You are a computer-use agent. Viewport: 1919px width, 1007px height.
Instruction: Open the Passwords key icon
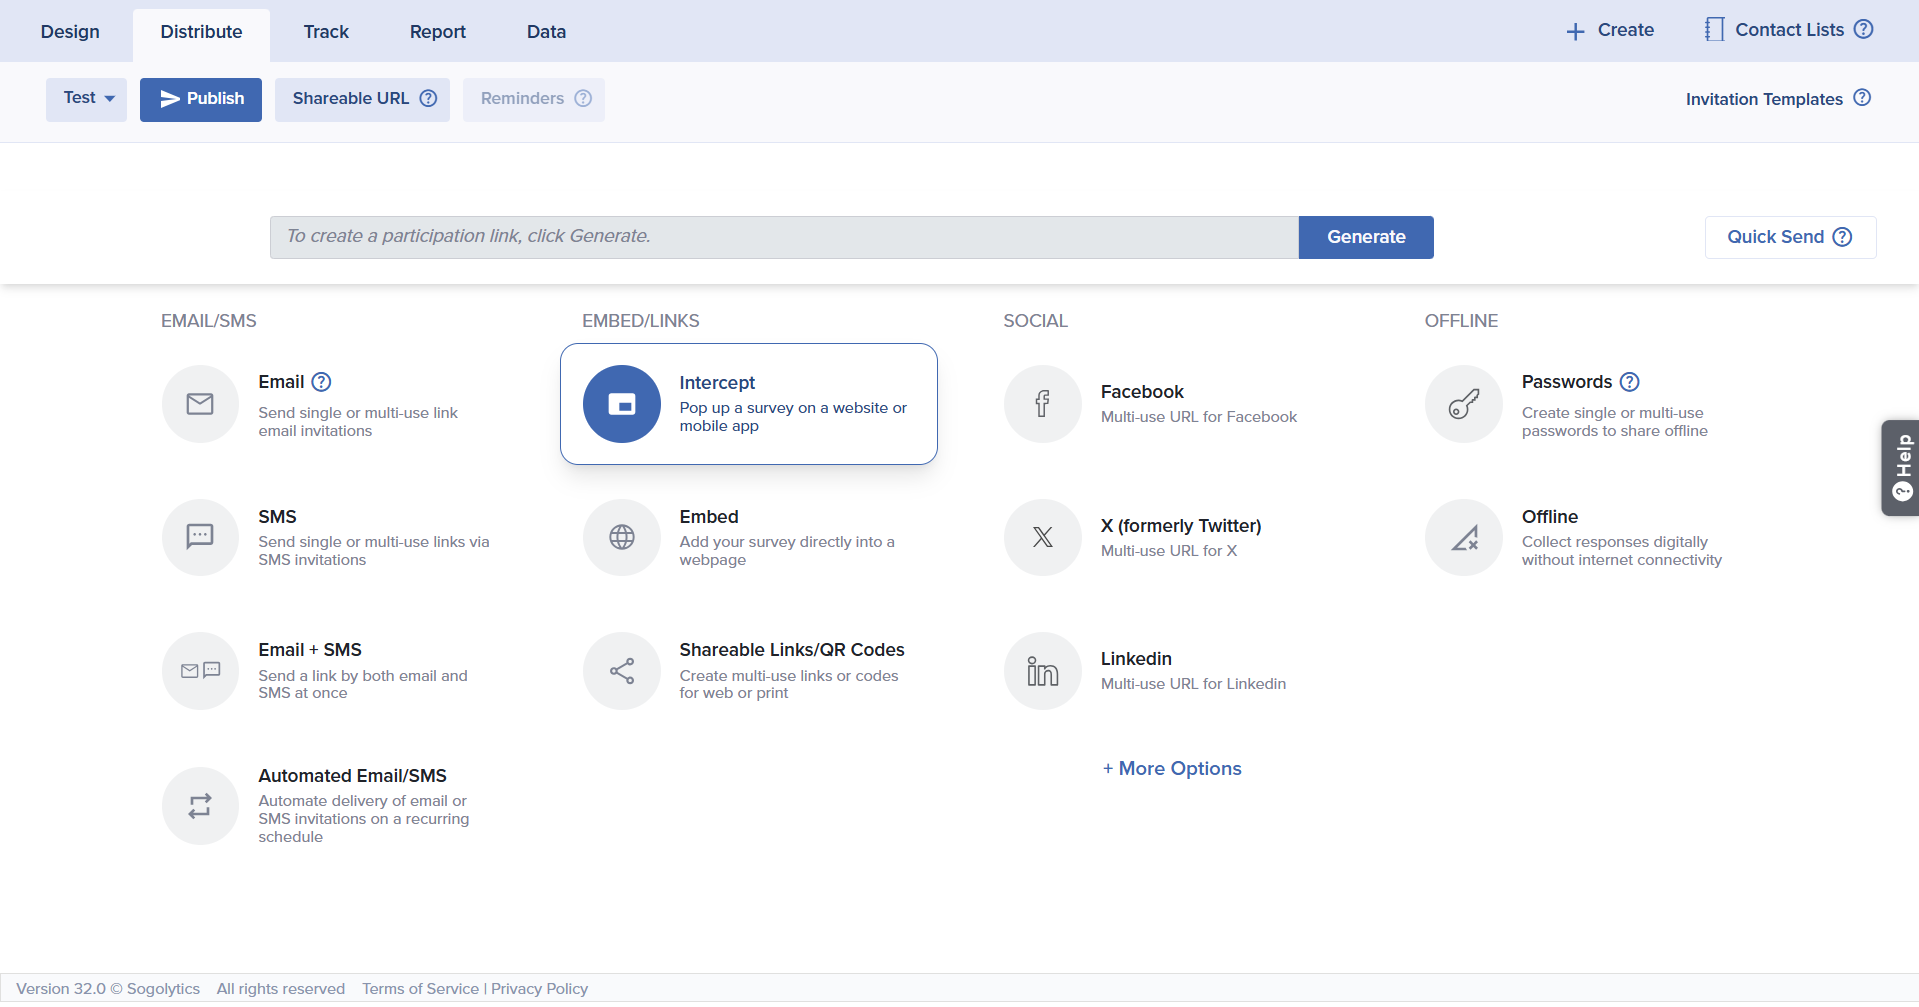pos(1463,404)
